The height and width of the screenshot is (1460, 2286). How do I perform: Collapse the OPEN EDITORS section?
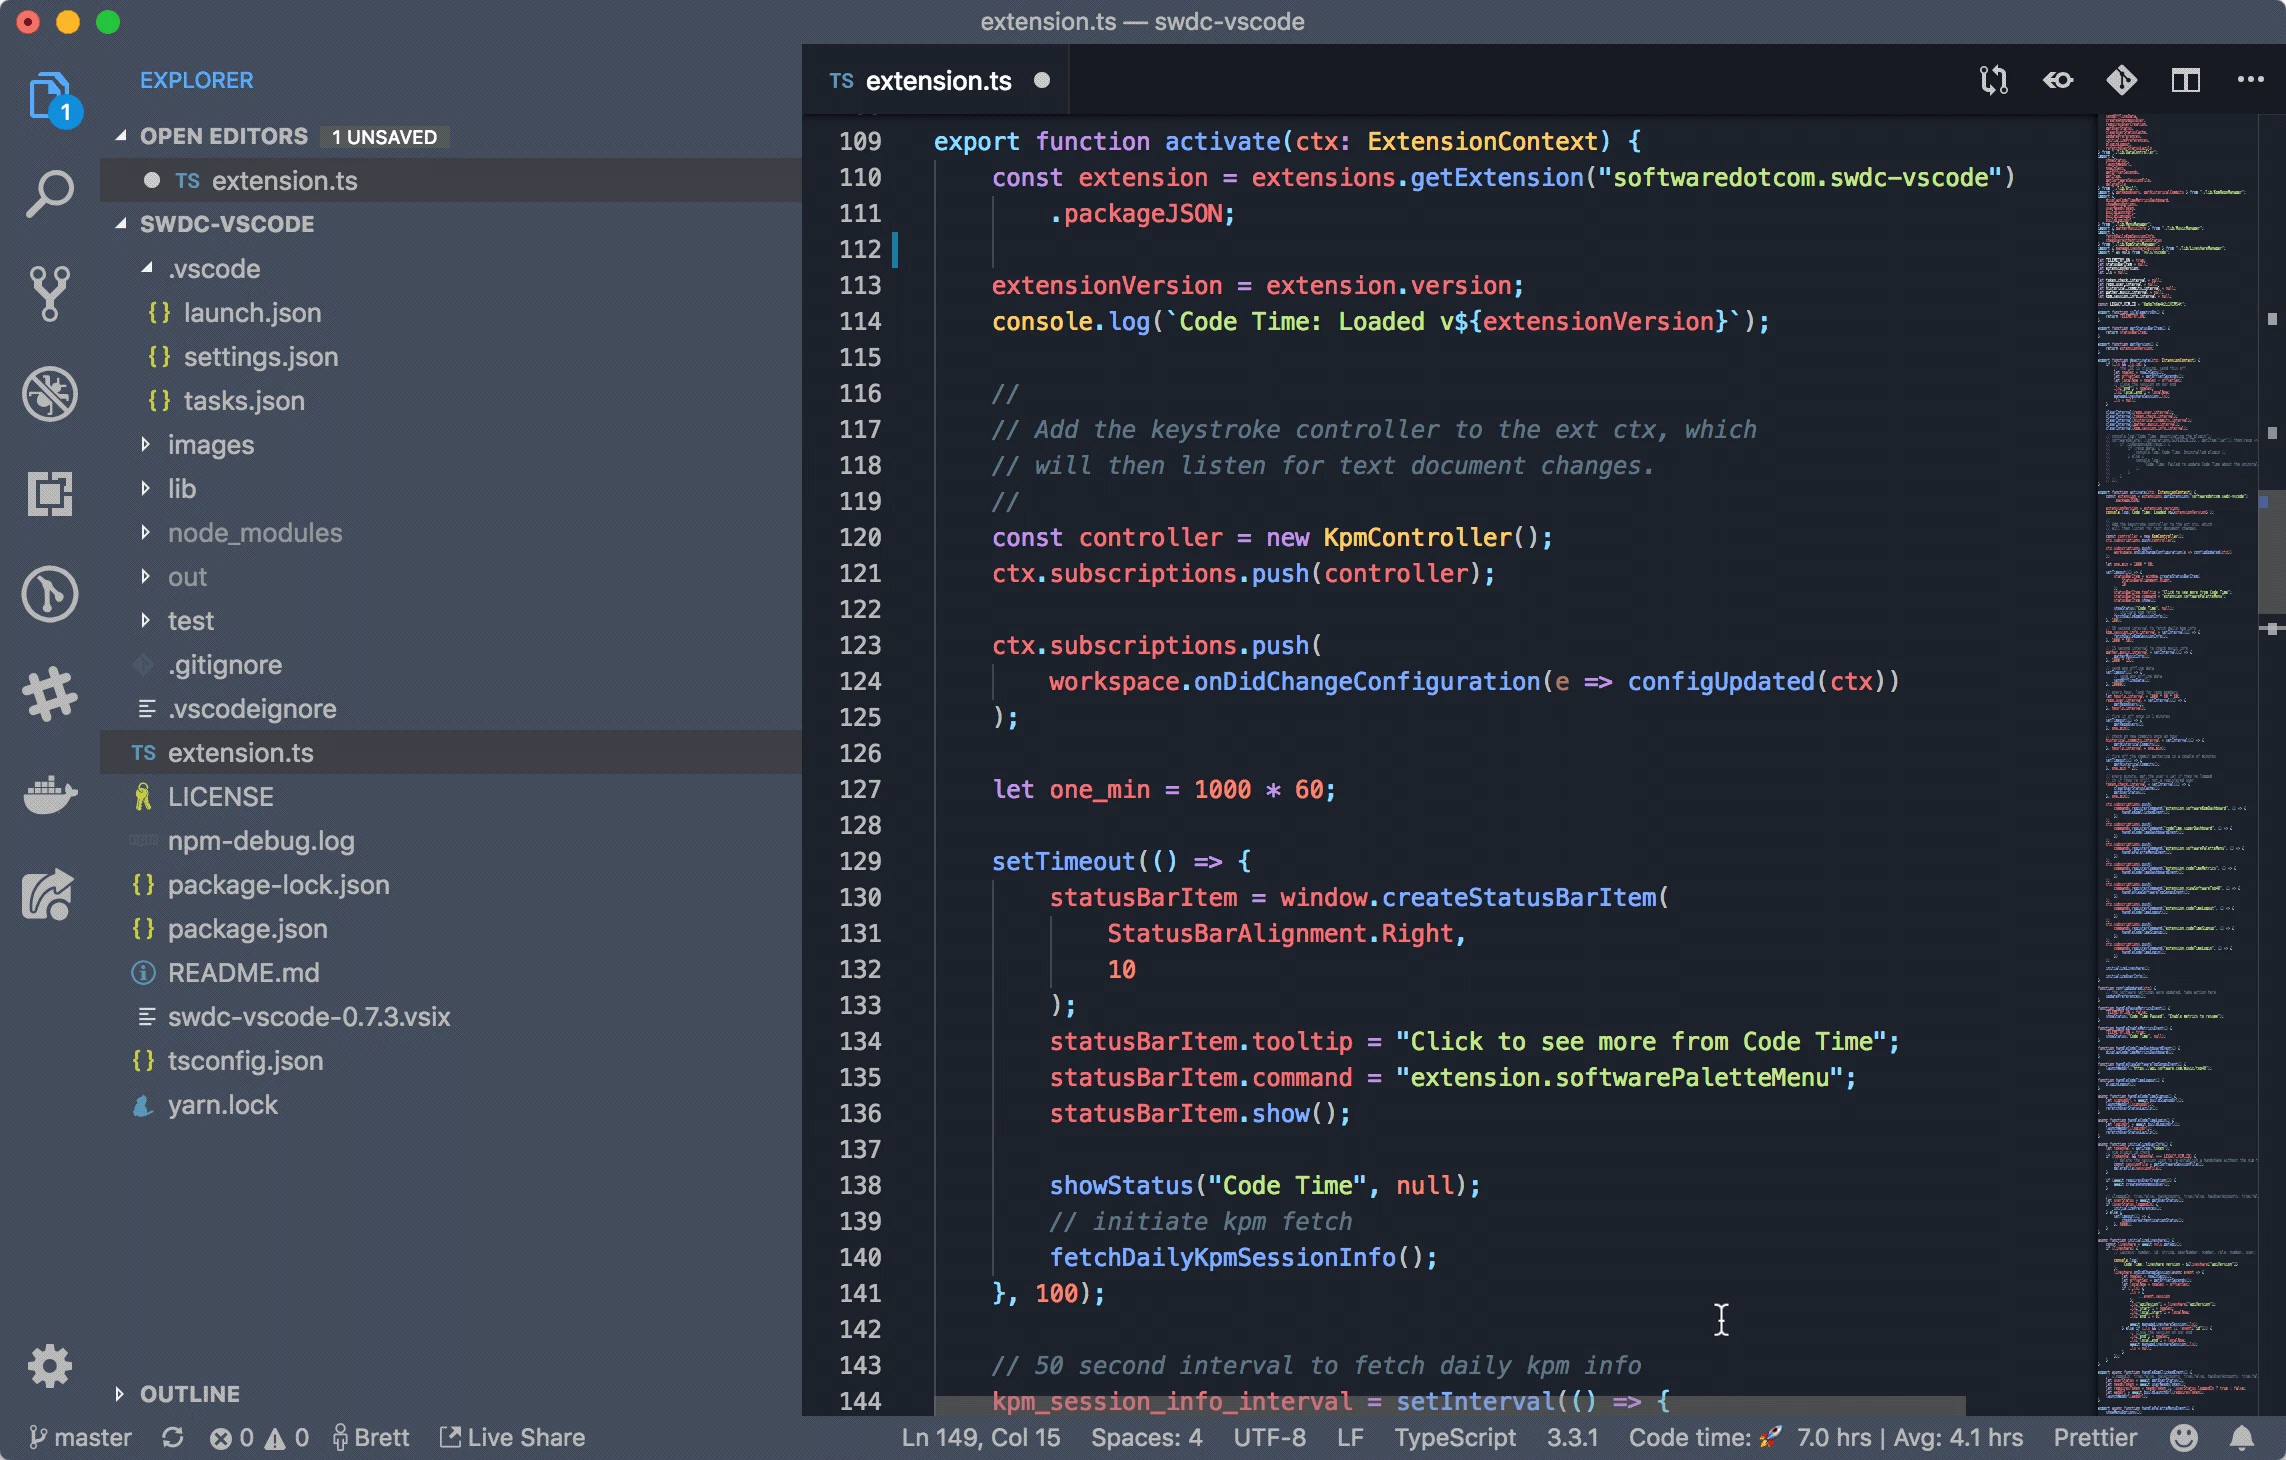(x=223, y=136)
